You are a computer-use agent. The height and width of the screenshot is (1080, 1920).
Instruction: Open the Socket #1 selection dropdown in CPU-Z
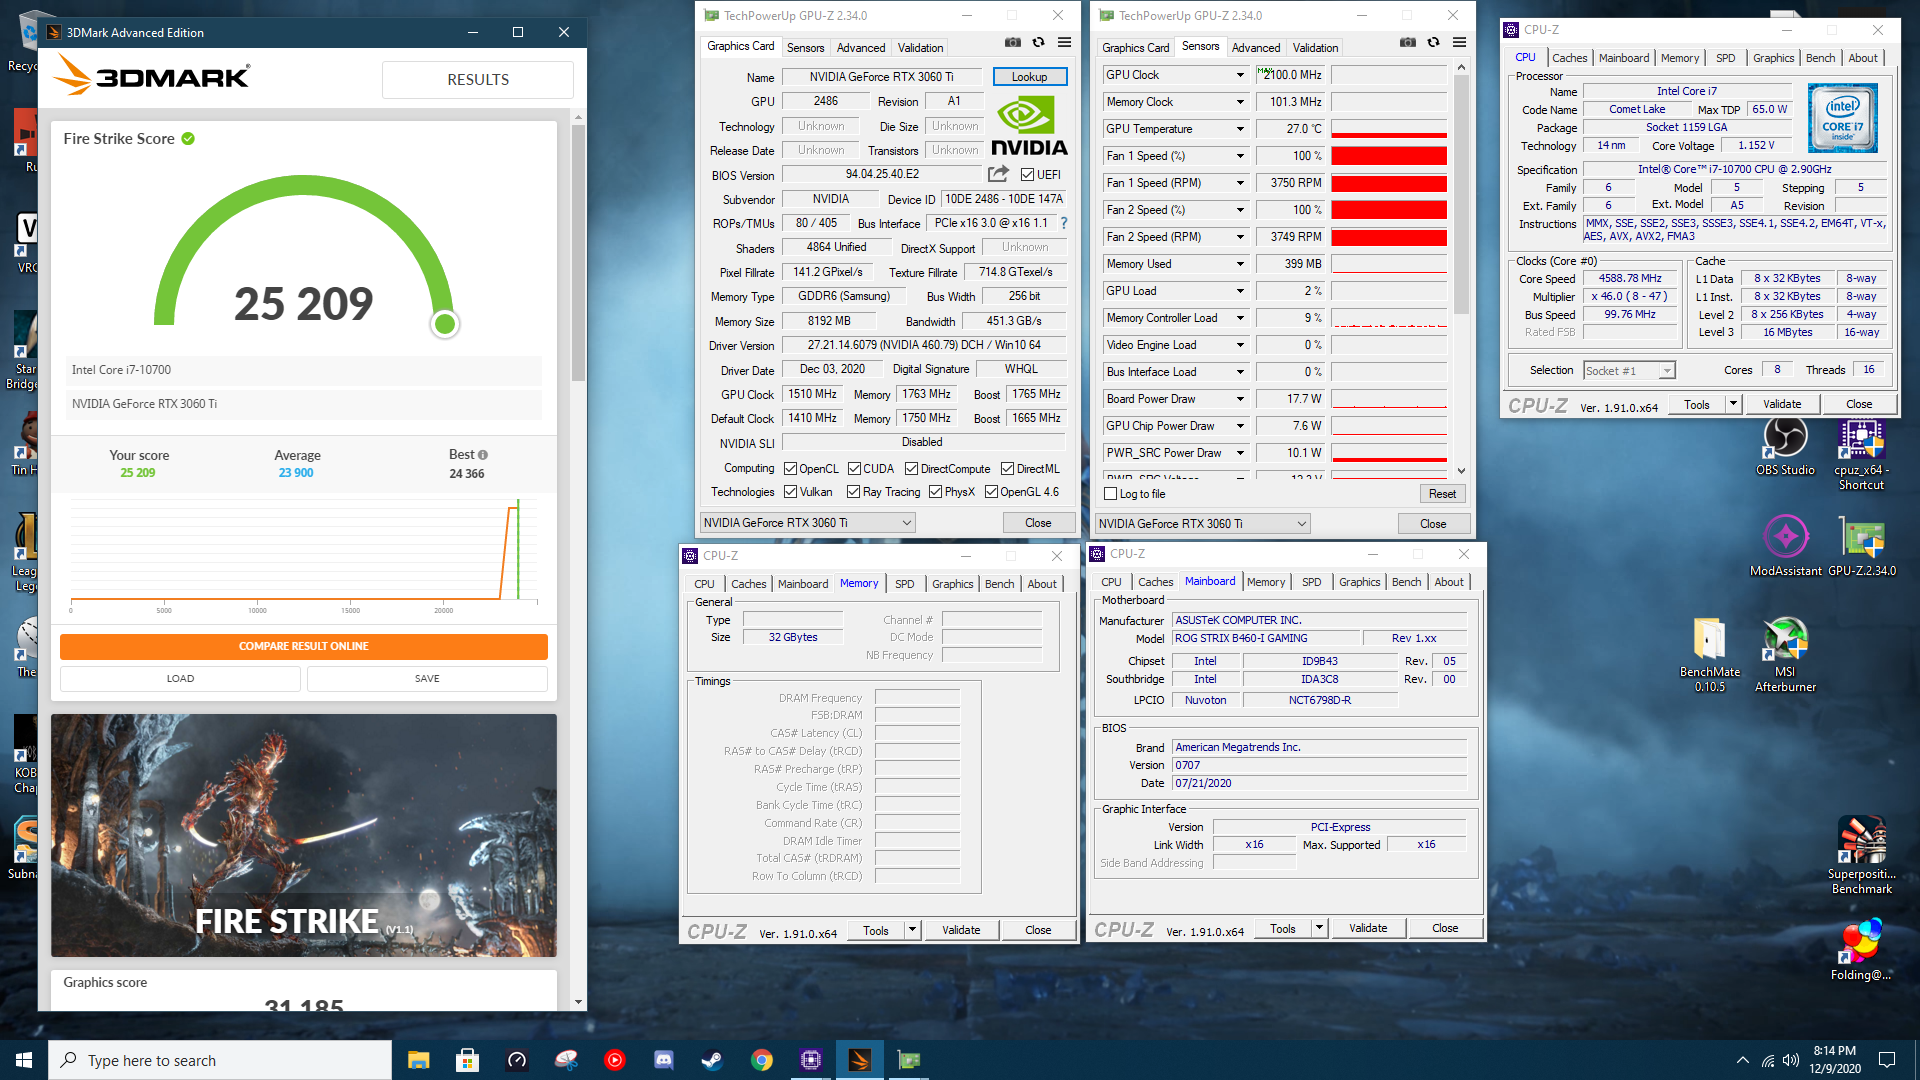click(1628, 371)
